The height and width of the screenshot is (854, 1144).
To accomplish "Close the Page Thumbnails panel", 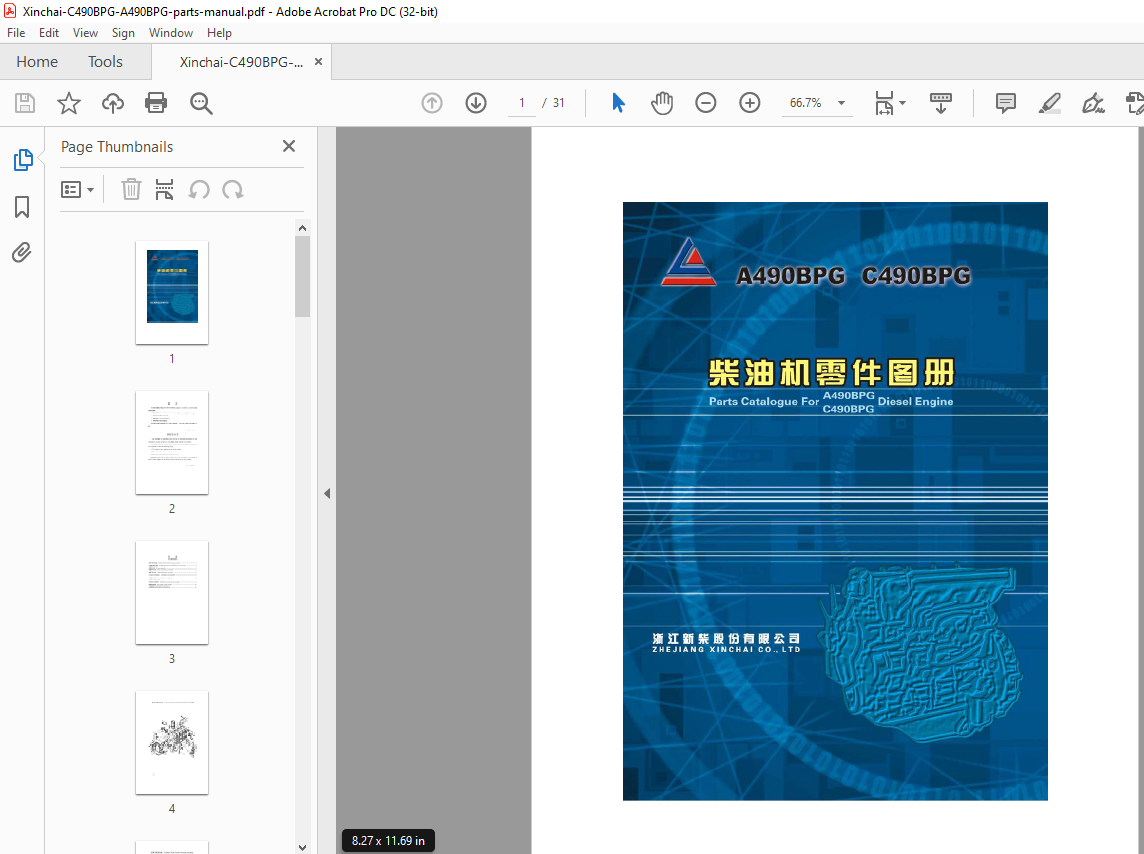I will coord(289,146).
